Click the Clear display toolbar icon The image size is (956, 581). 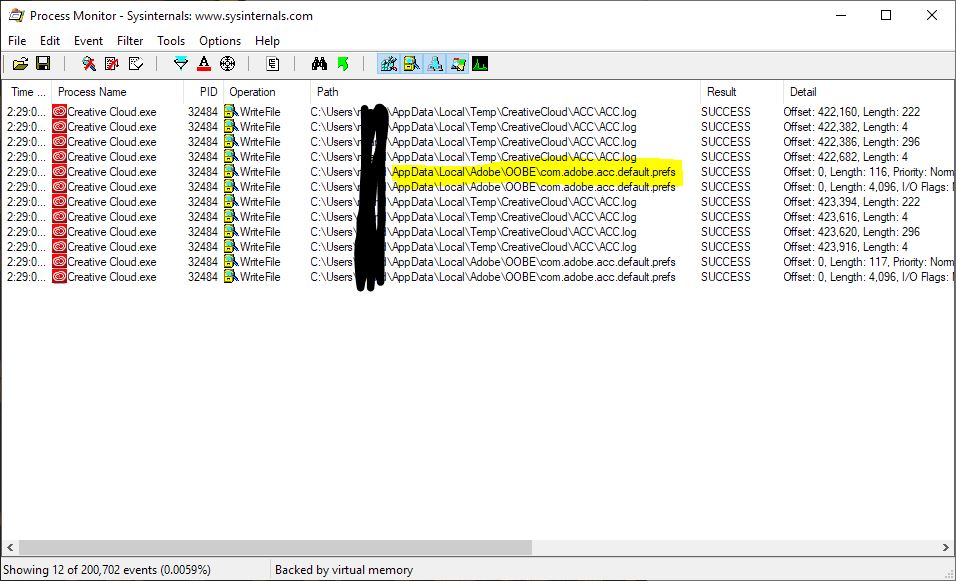[136, 63]
